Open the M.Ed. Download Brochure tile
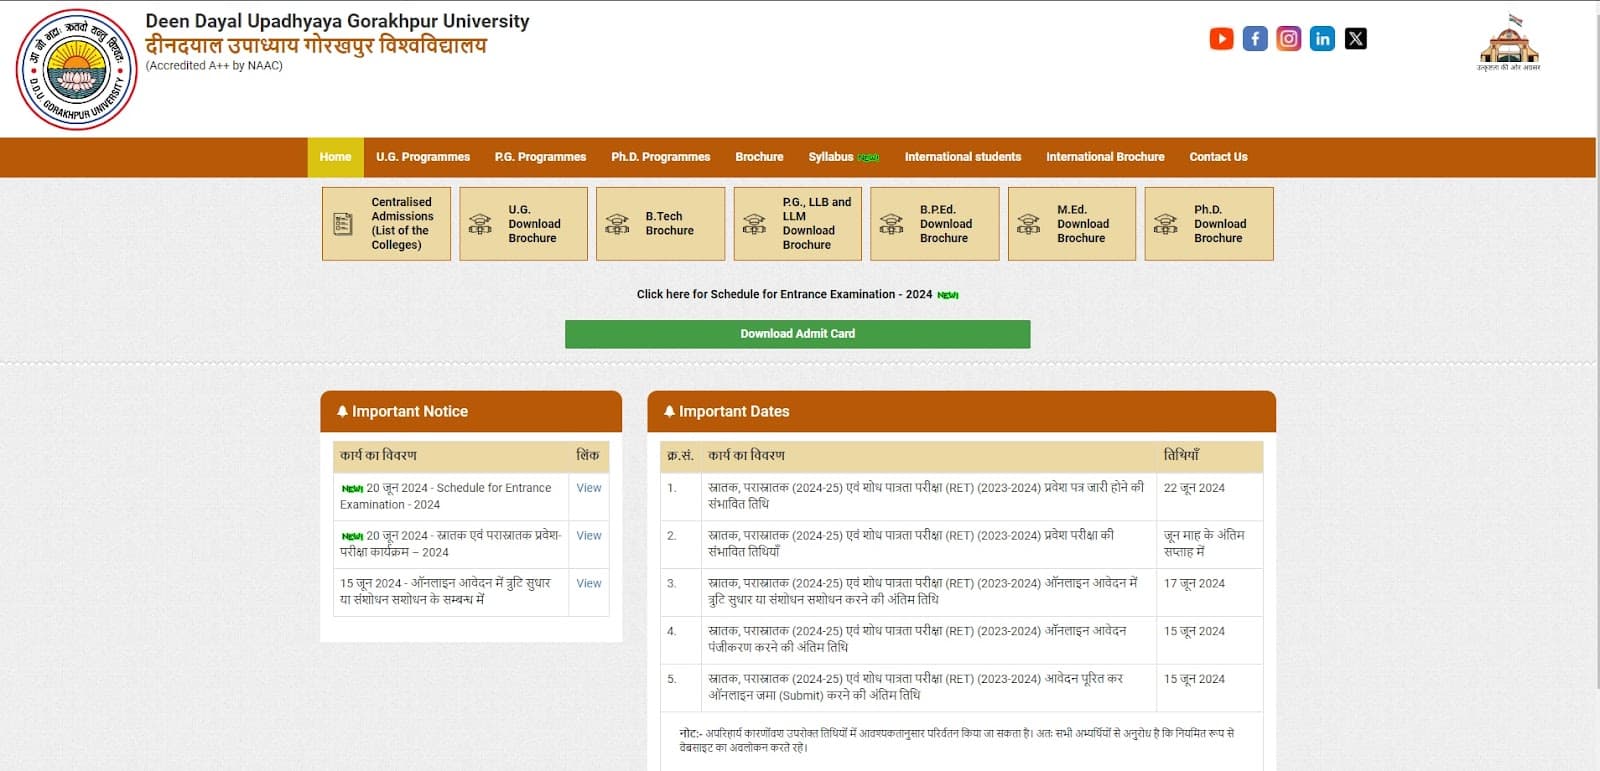The width and height of the screenshot is (1600, 771). tap(1072, 224)
